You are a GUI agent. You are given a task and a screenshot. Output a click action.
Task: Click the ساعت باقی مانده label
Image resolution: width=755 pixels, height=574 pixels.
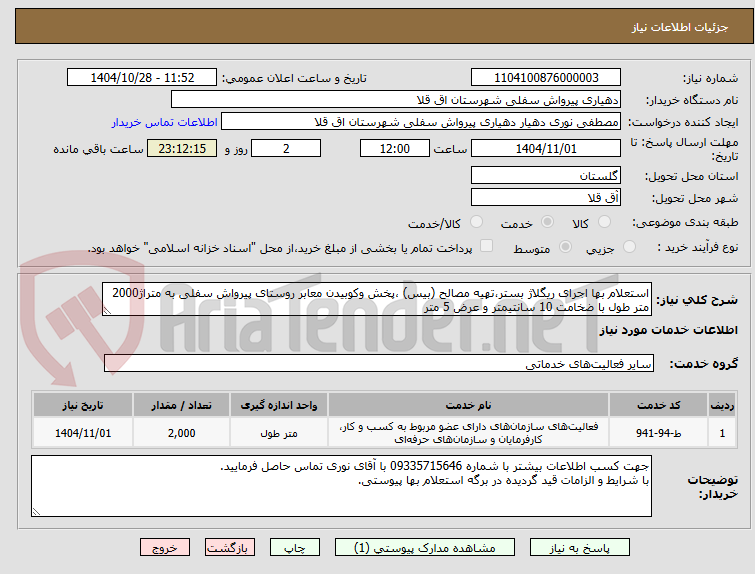[x=98, y=149]
